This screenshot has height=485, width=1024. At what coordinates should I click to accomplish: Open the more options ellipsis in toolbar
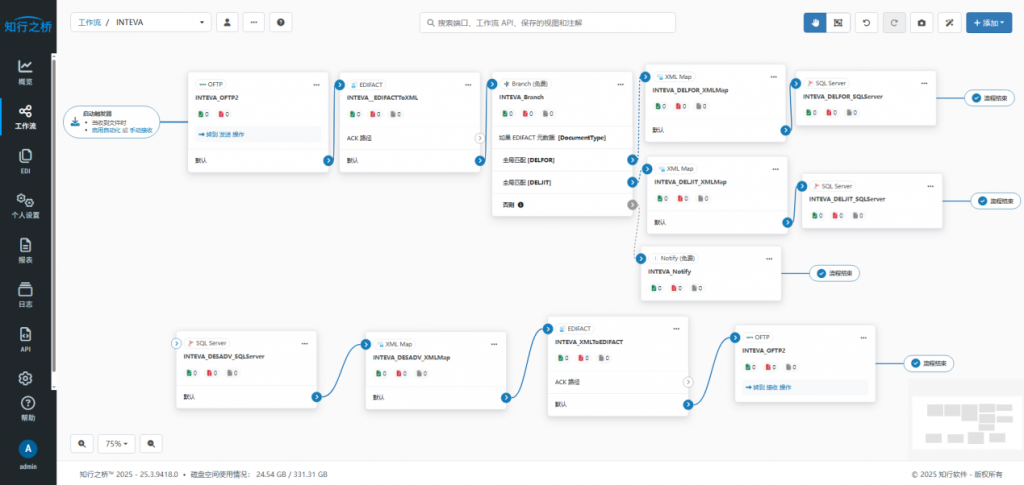coord(254,22)
